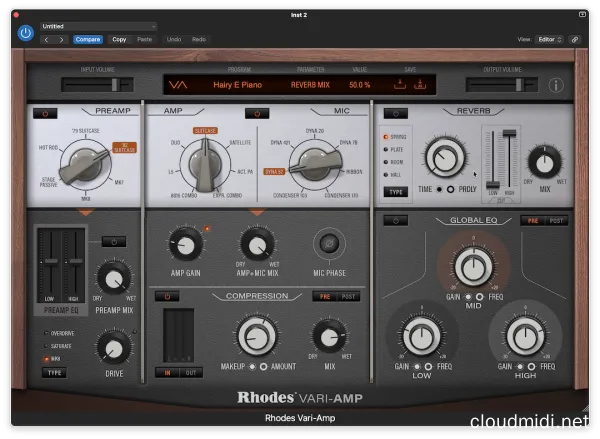600x439 pixels.
Task: Click the drive TYPE button
Action: point(54,373)
